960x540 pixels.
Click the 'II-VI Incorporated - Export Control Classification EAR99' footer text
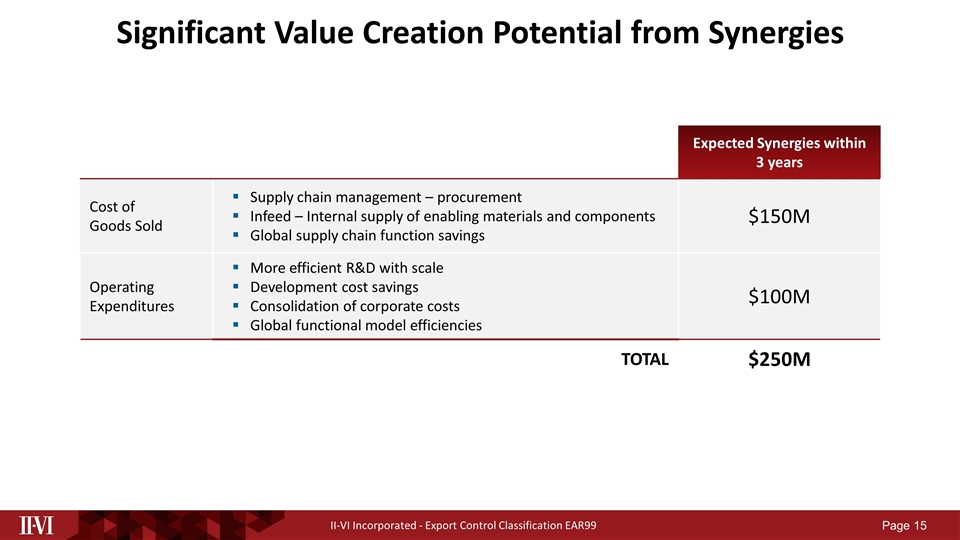(463, 525)
